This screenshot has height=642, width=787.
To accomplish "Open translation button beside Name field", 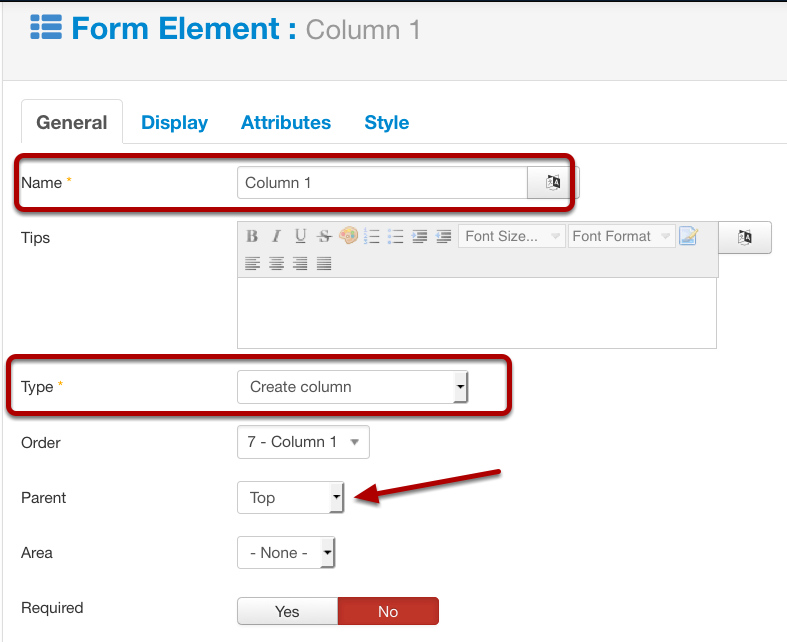I will click(x=553, y=182).
